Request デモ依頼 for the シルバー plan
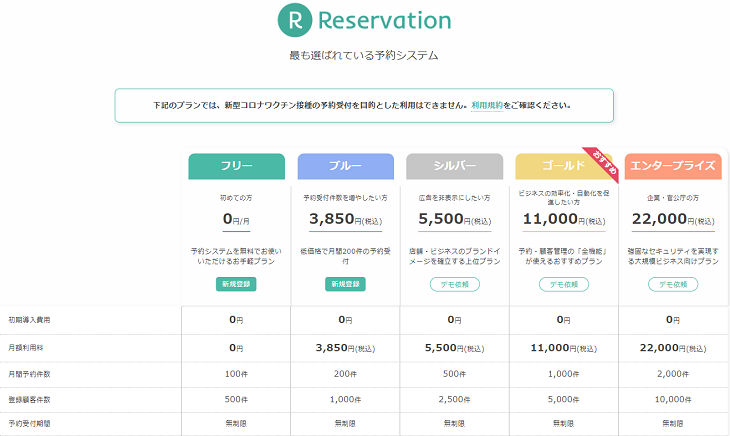This screenshot has width=730, height=436. pyautogui.click(x=454, y=284)
